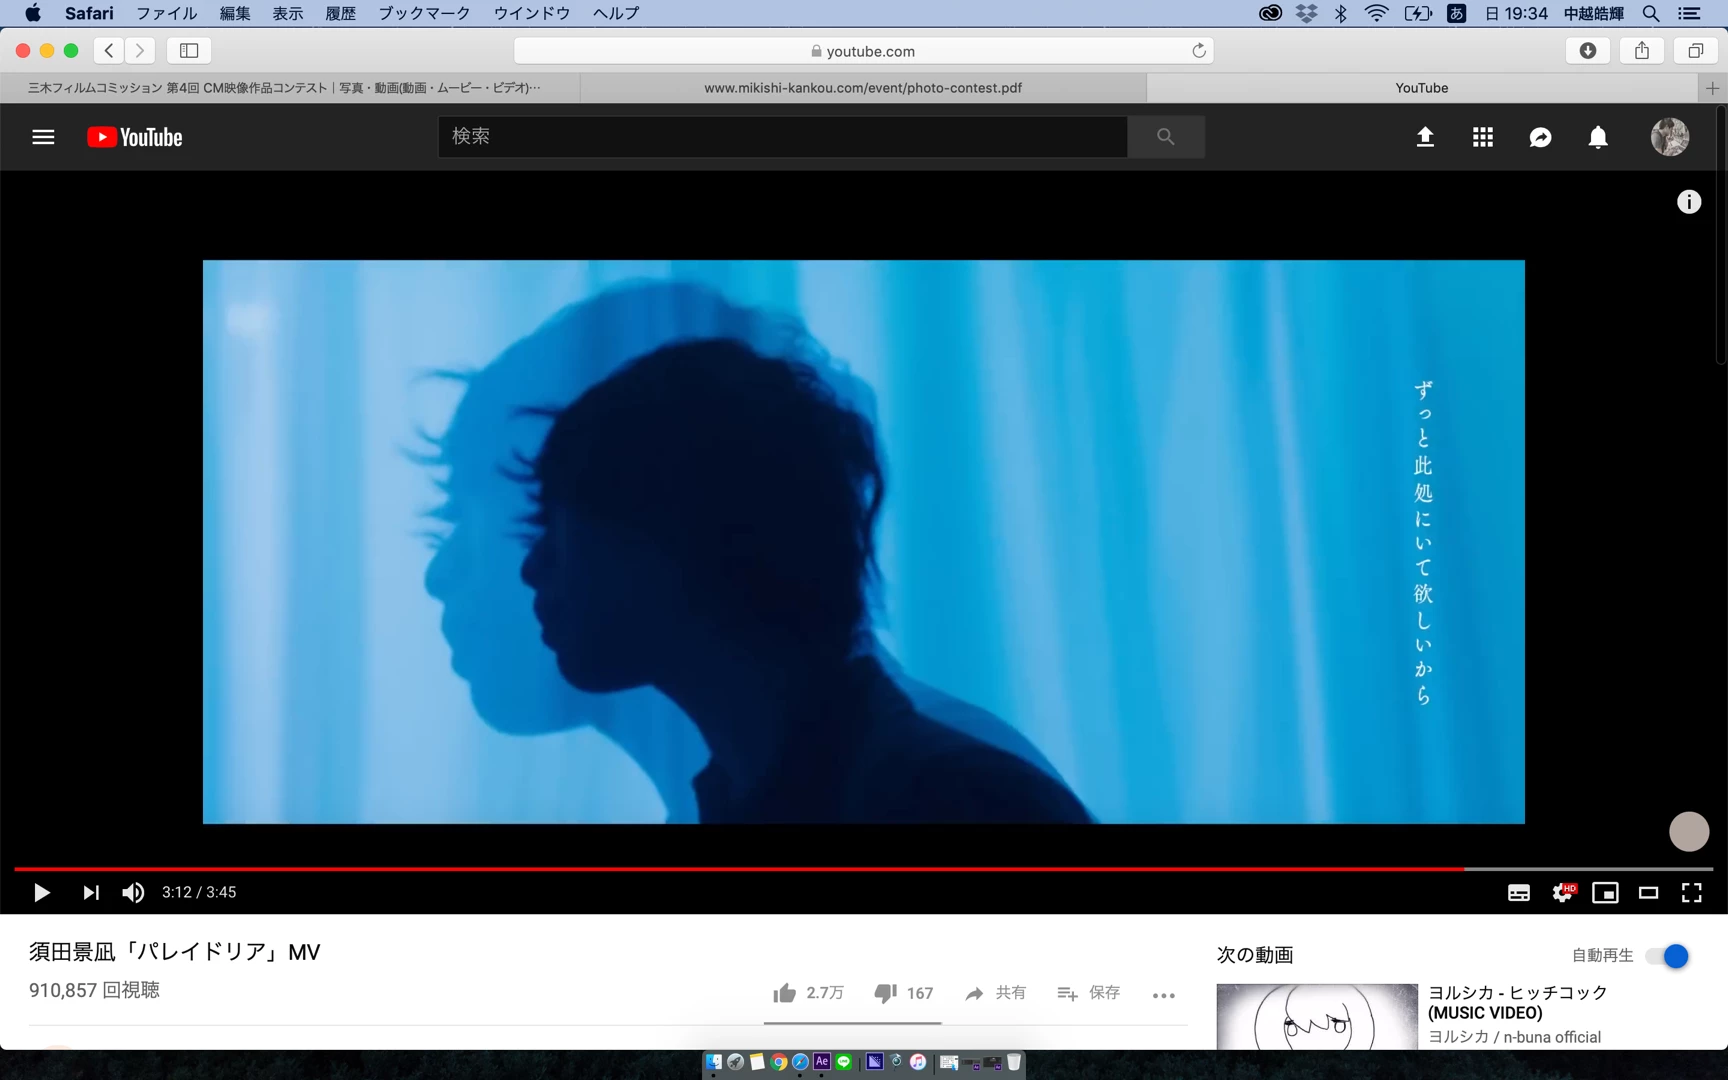Open Creative Cloud menu bar icon
The image size is (1728, 1080).
(x=1270, y=13)
